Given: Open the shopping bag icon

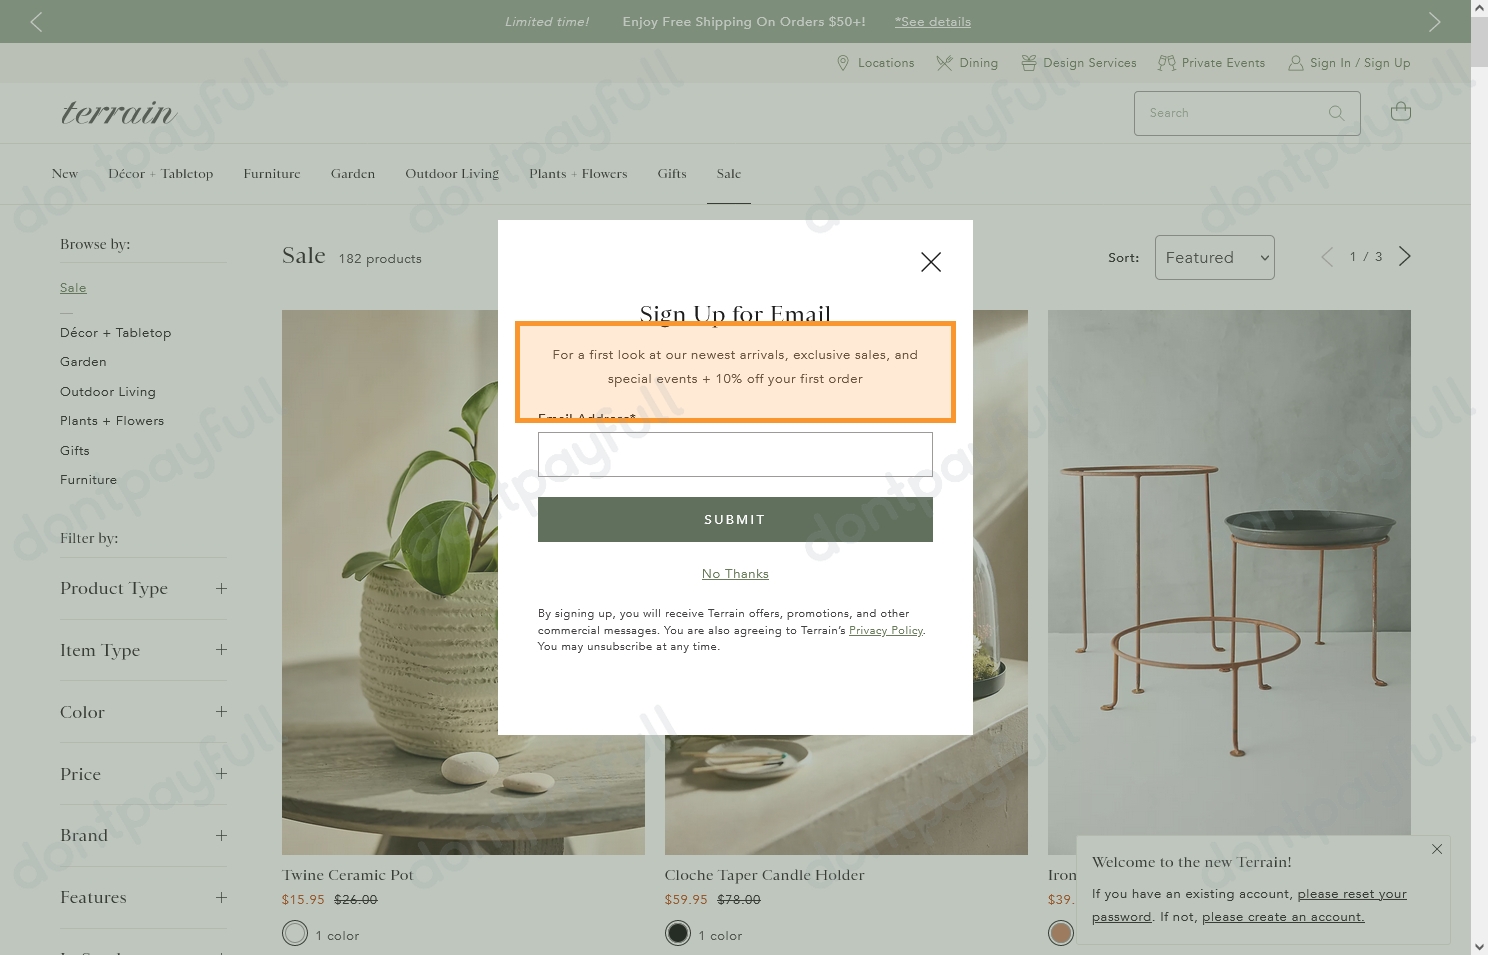Looking at the screenshot, I should coord(1400,112).
